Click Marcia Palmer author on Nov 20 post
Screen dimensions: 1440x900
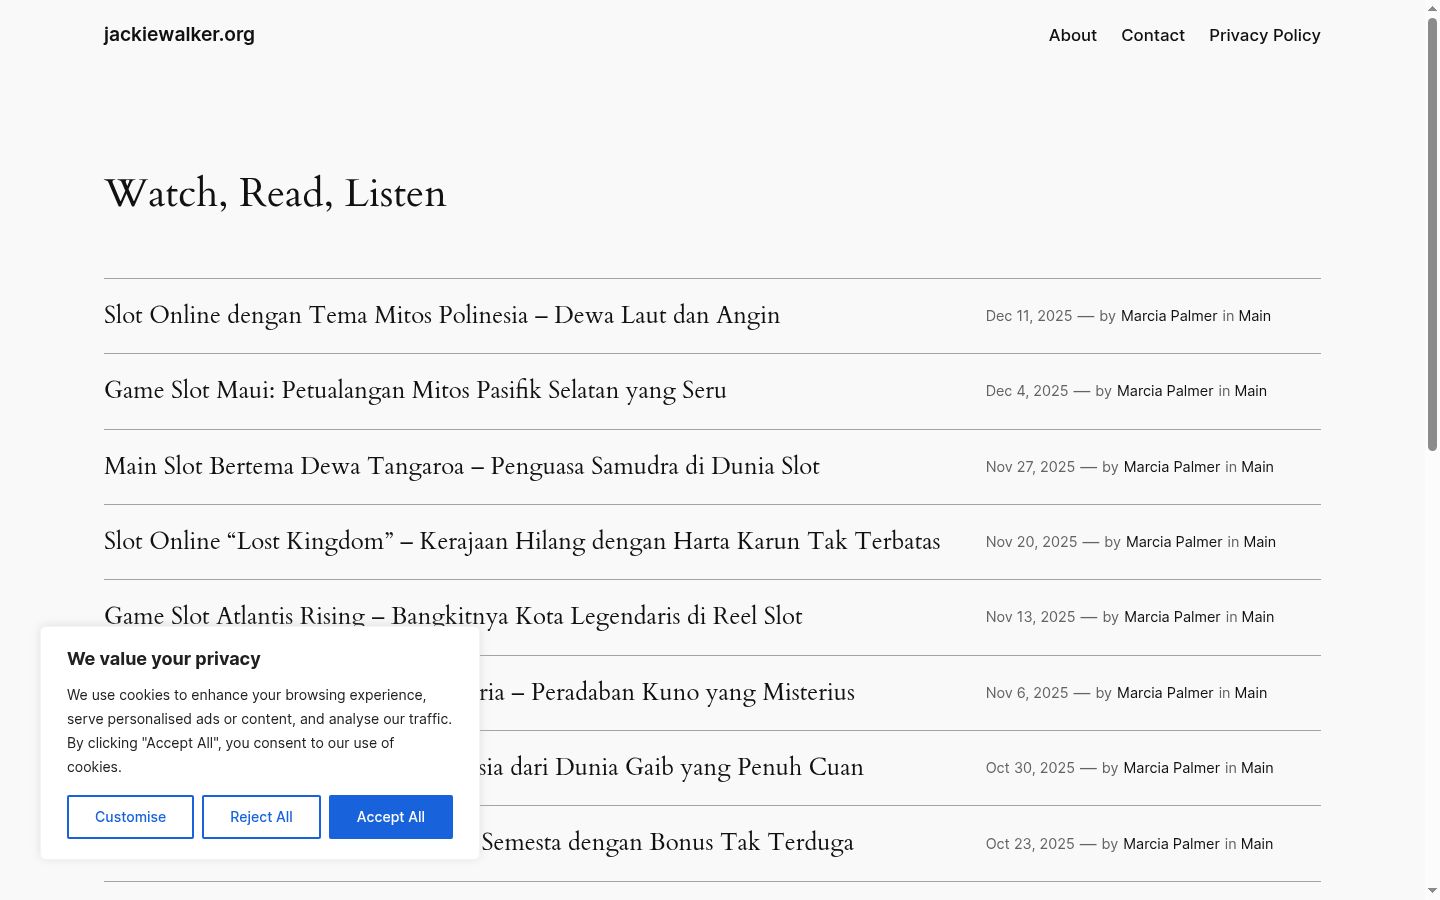[x=1174, y=542]
